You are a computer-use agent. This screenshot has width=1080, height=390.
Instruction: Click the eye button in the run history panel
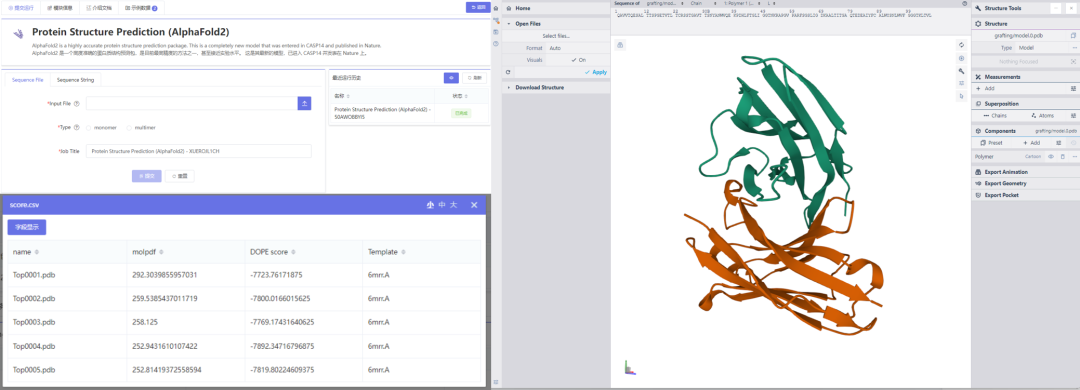click(x=451, y=78)
